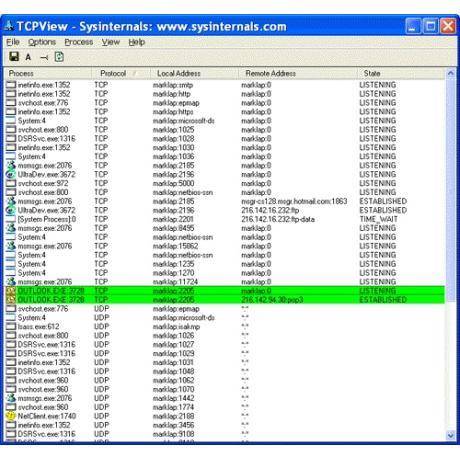Image resolution: width=460 pixels, height=460 pixels.
Task: Open the File menu
Action: pos(13,42)
